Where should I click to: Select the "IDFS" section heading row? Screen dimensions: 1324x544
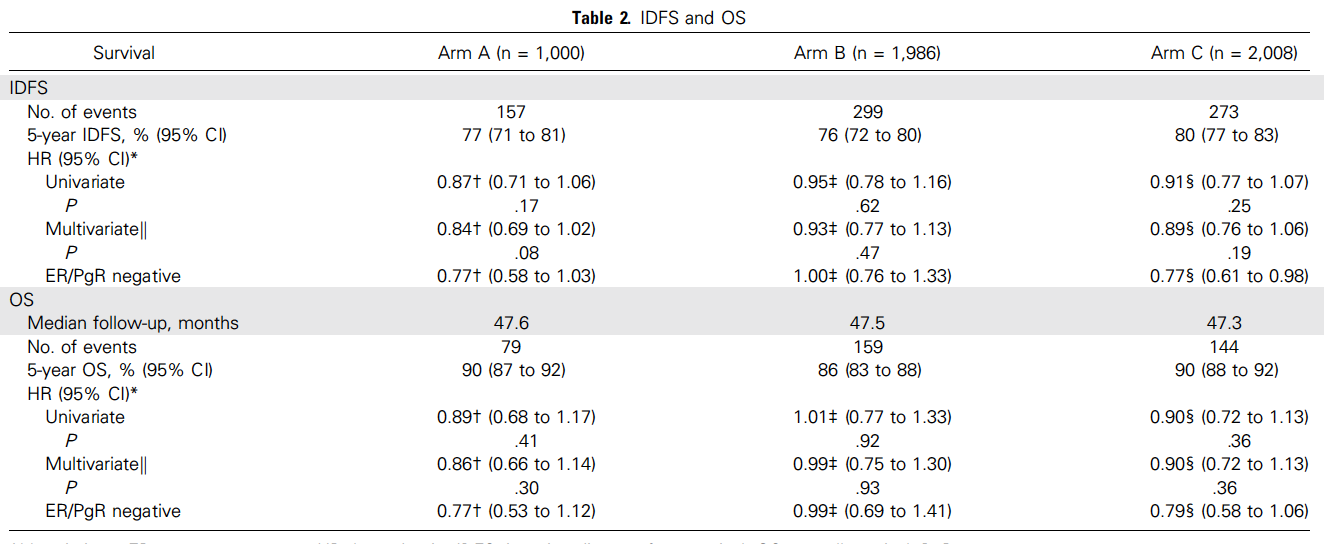(x=29, y=89)
